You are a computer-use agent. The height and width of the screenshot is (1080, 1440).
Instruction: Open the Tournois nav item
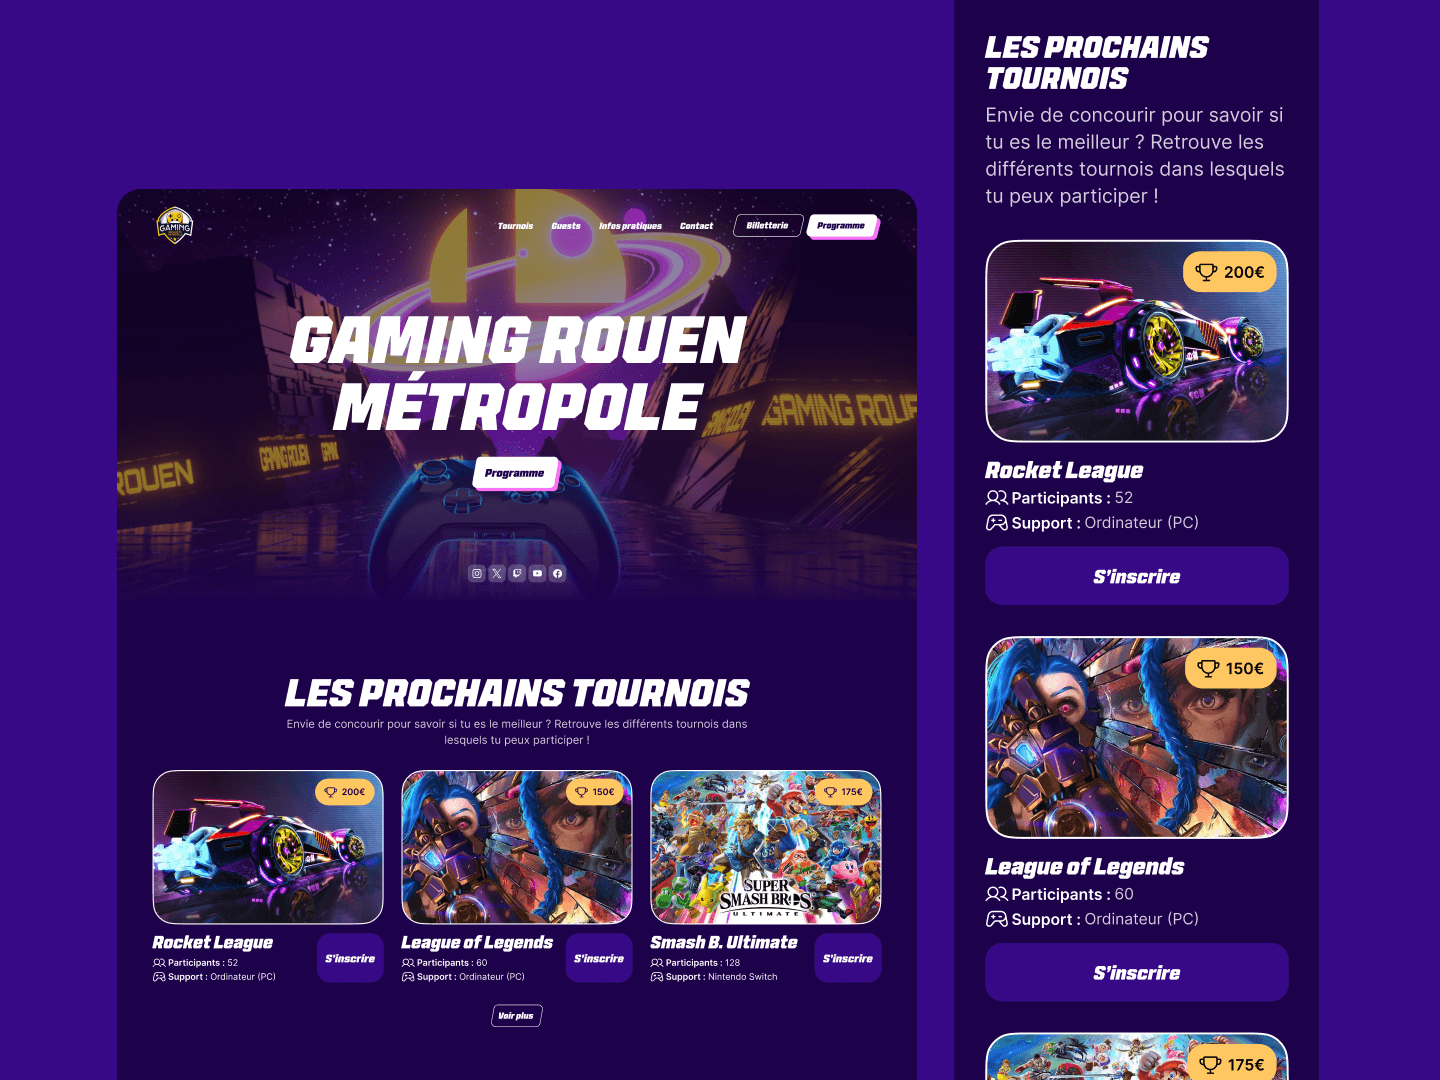tap(516, 226)
